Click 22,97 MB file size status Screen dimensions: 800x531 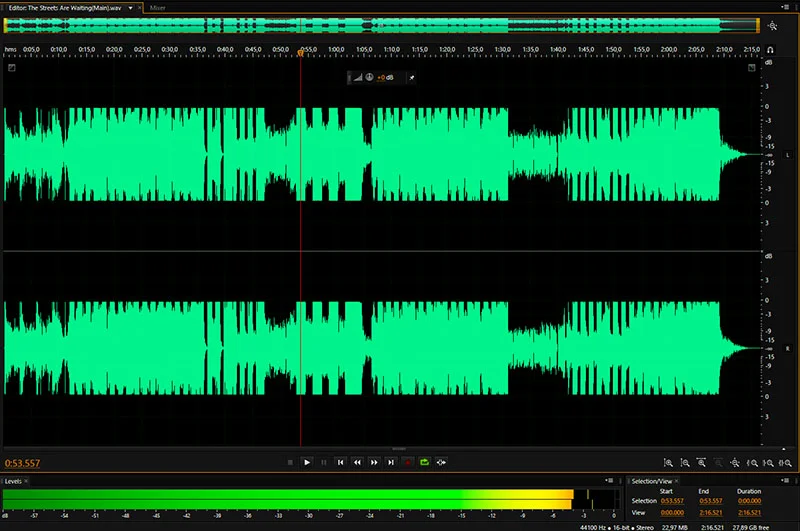[674, 527]
